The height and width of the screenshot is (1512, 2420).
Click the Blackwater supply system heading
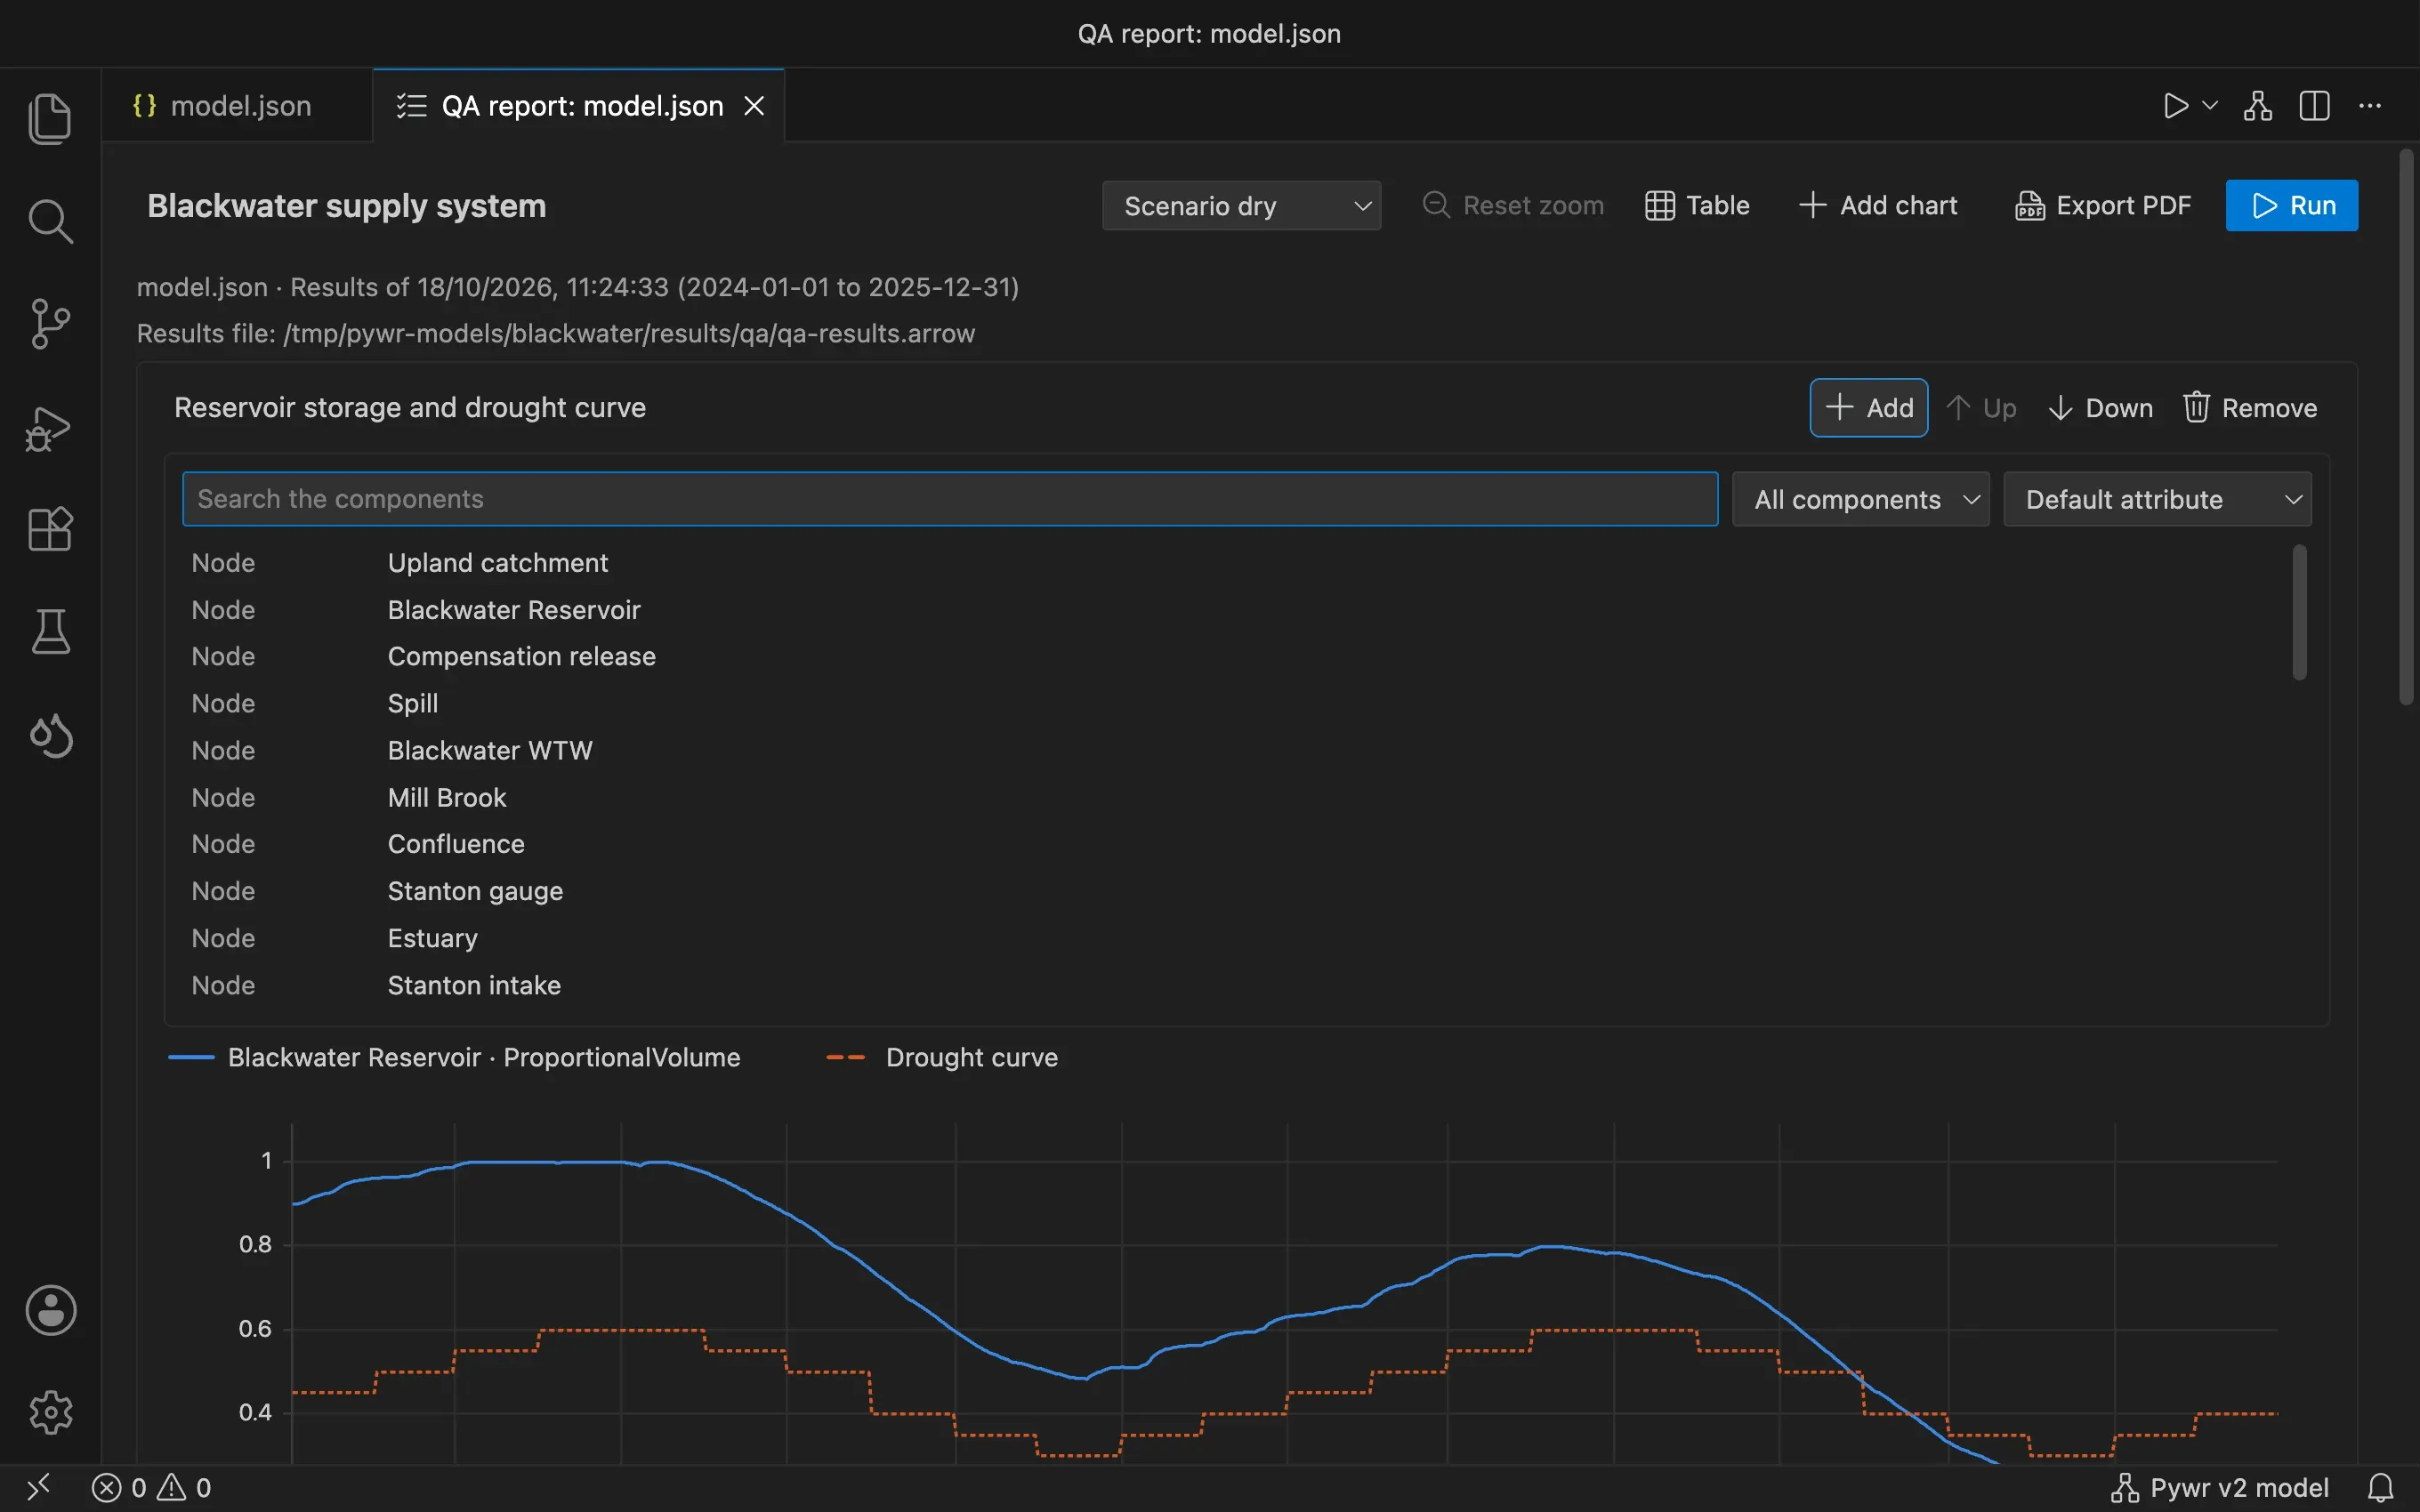(x=347, y=206)
